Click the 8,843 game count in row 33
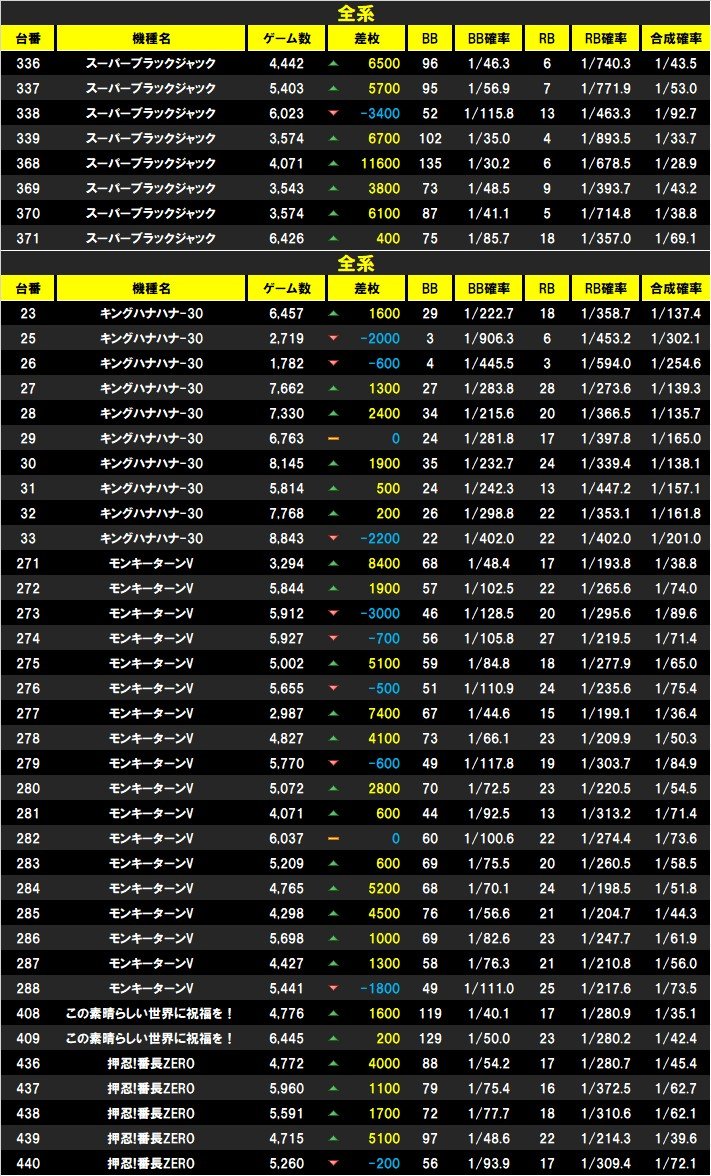Viewport: 711px width, 1176px height. click(x=287, y=538)
